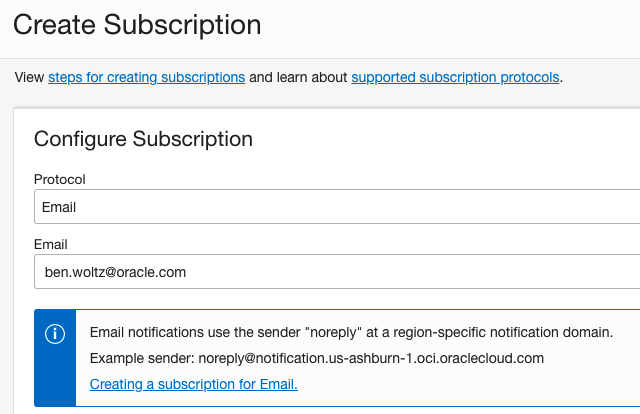640x414 pixels.
Task: Open the Creating a subscription for Email link
Action: 194,384
